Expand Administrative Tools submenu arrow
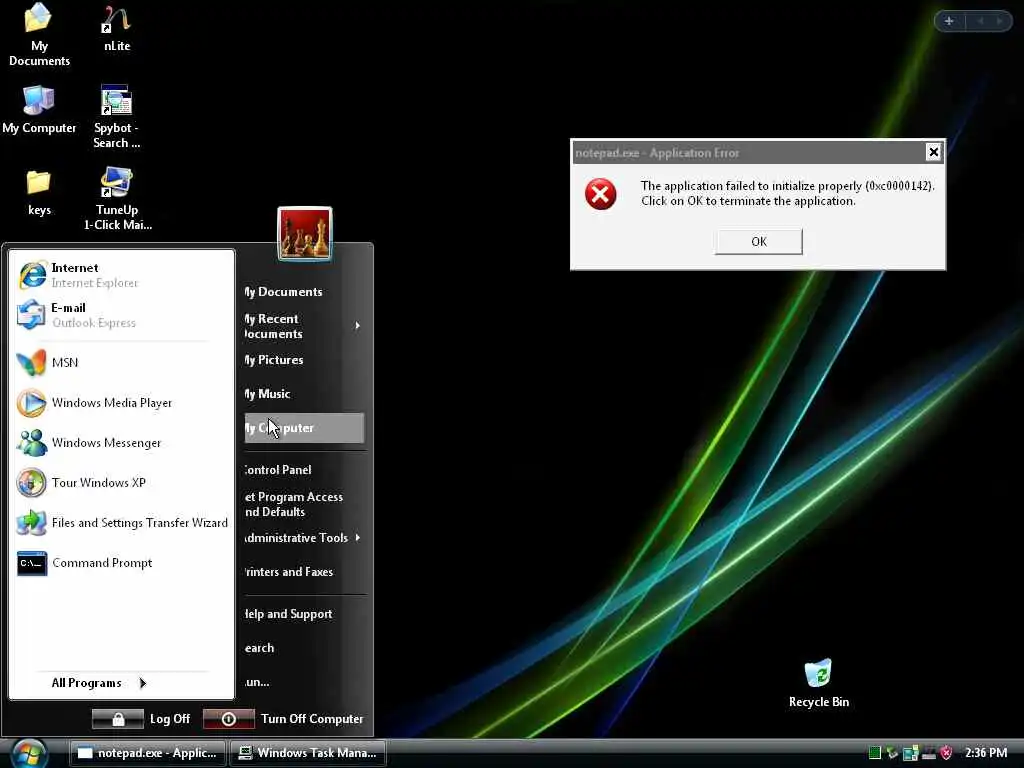The width and height of the screenshot is (1024, 768). tap(357, 537)
